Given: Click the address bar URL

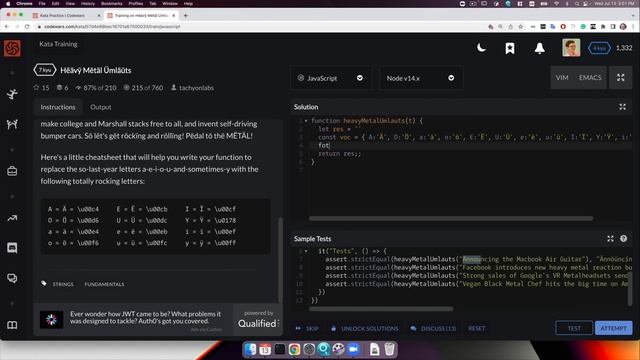Looking at the screenshot, I should pyautogui.click(x=112, y=27).
